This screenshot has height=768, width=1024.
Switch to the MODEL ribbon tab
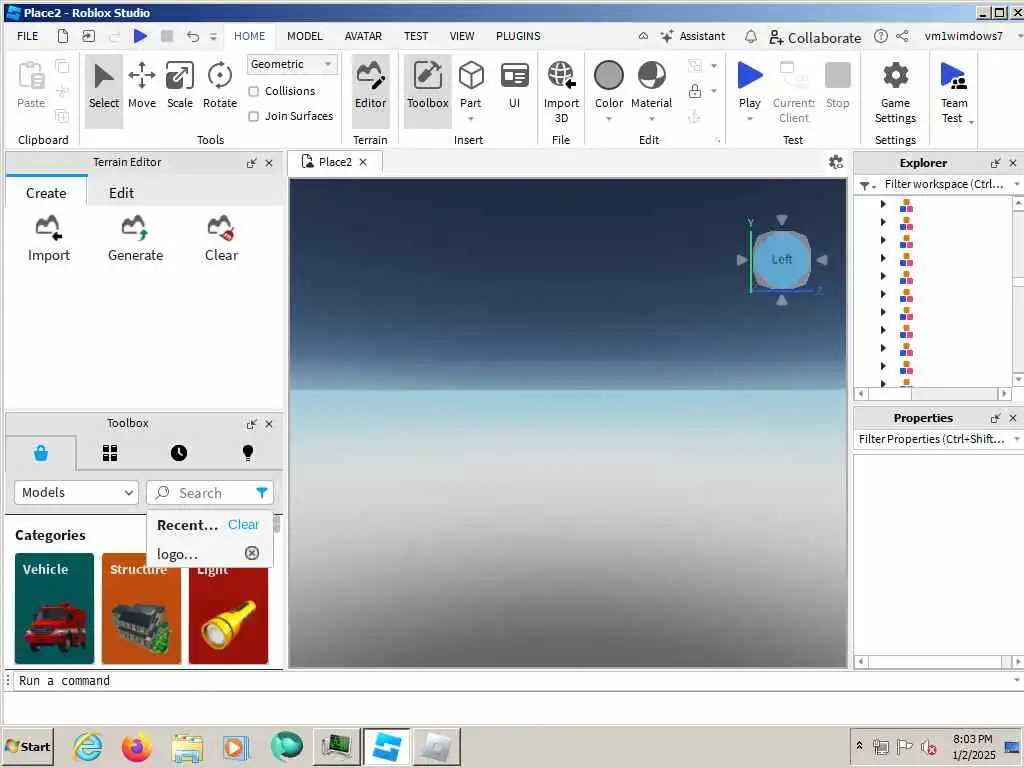(304, 36)
